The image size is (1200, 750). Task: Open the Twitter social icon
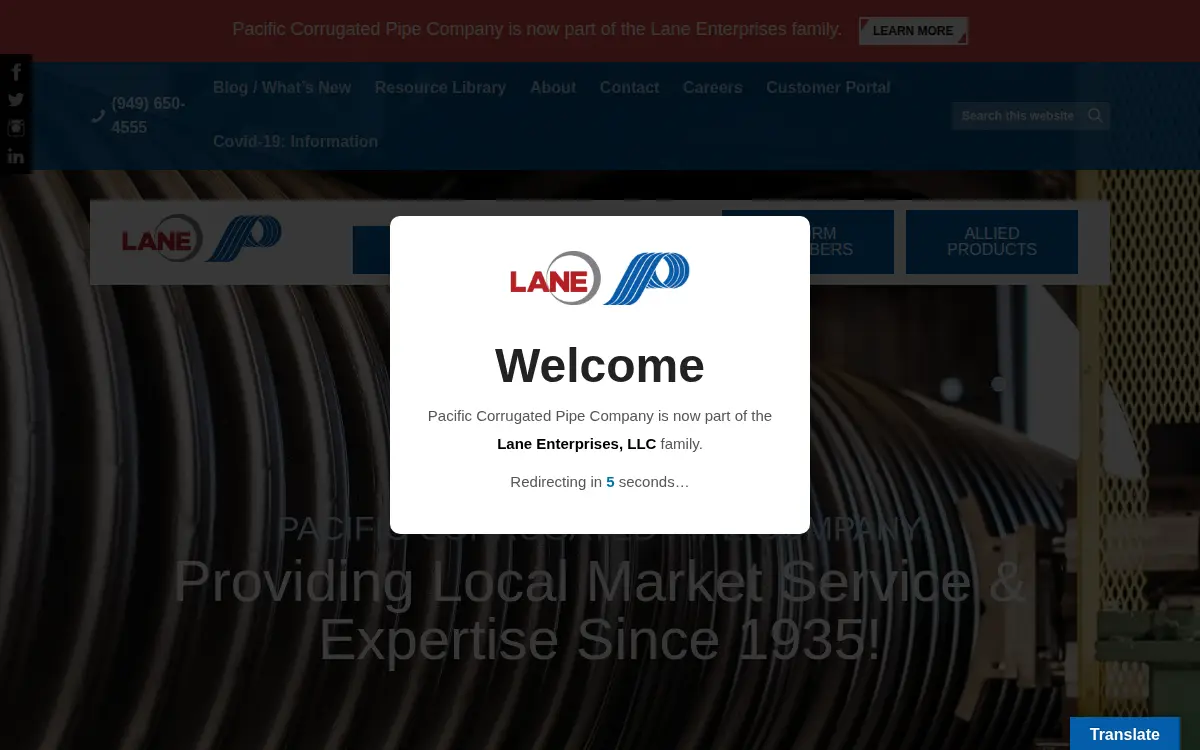[x=16, y=100]
